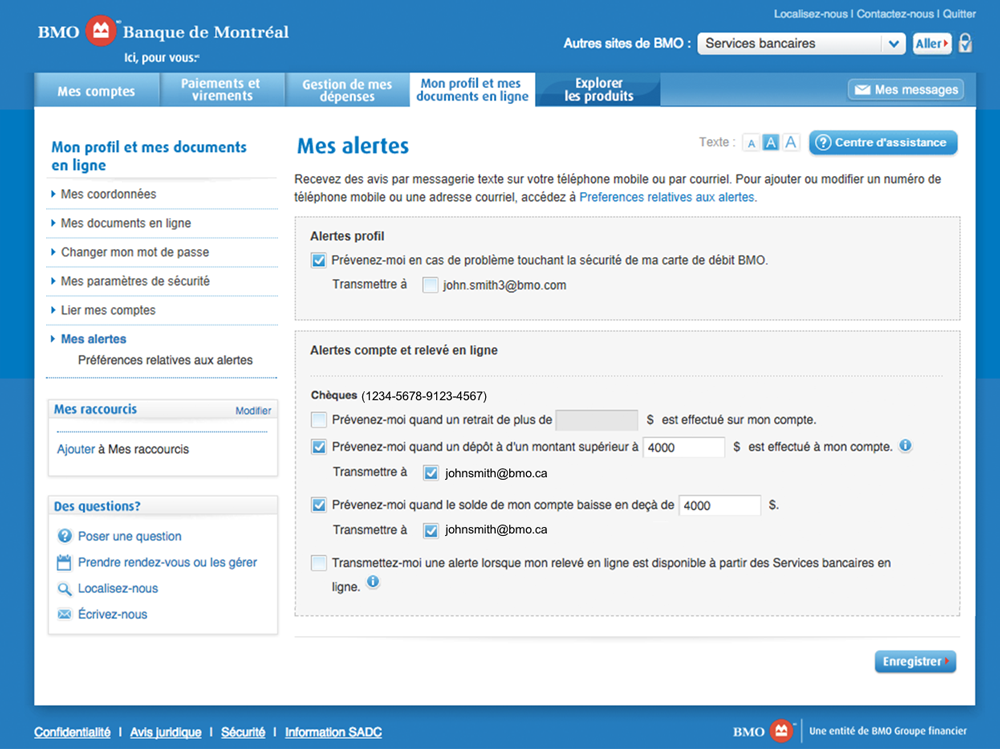The width and height of the screenshot is (1000, 749).
Task: Select the largest text size icon
Action: tap(791, 143)
